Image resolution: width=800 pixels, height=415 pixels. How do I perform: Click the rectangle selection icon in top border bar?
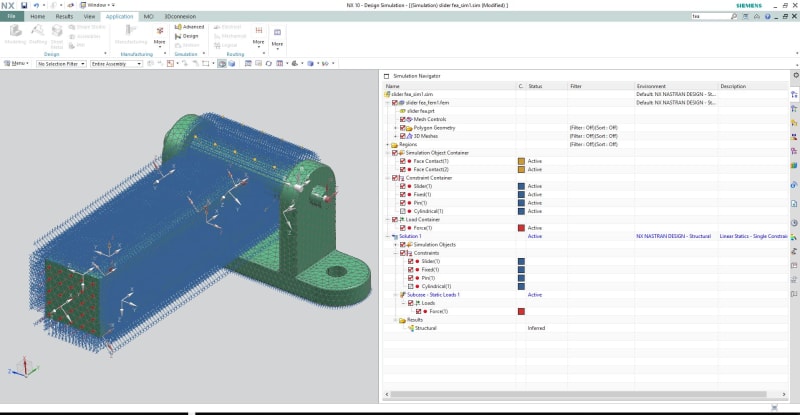point(206,64)
